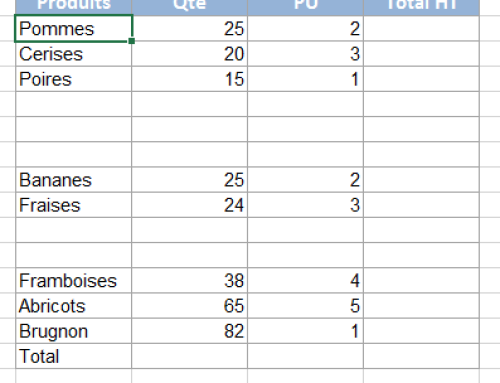Select the Pommes cell
This screenshot has width=500, height=383.
73,28
